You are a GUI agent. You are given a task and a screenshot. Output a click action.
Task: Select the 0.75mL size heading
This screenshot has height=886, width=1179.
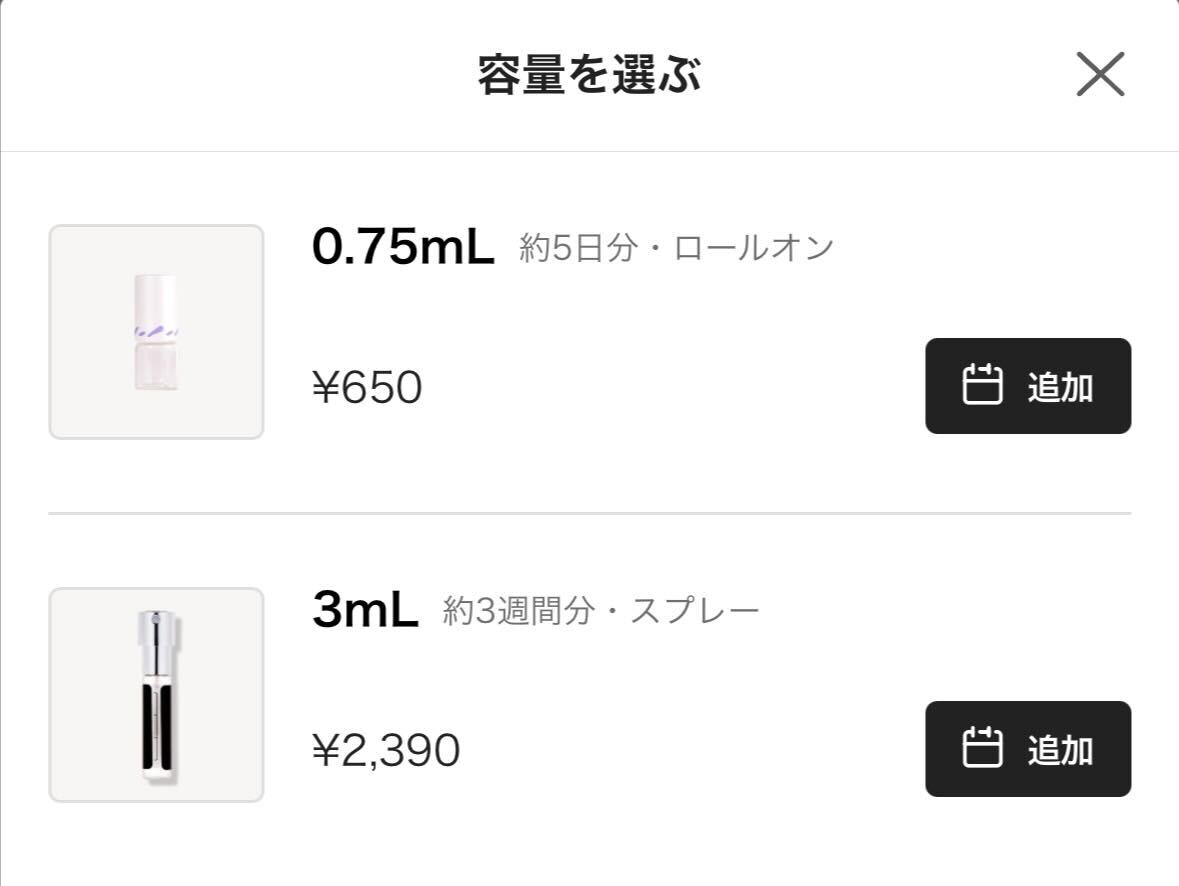click(x=403, y=246)
